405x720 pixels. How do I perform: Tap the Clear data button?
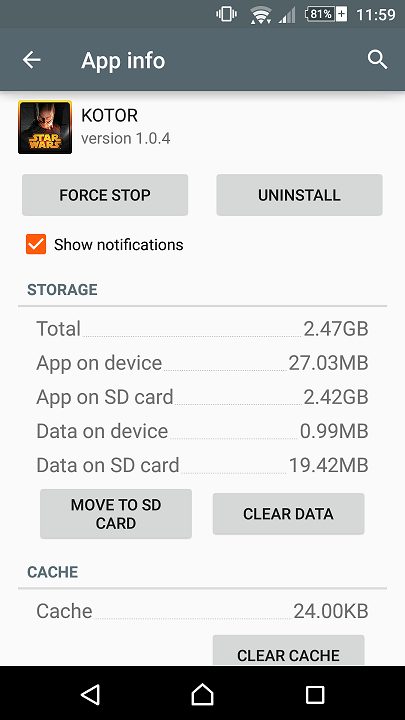[288, 514]
